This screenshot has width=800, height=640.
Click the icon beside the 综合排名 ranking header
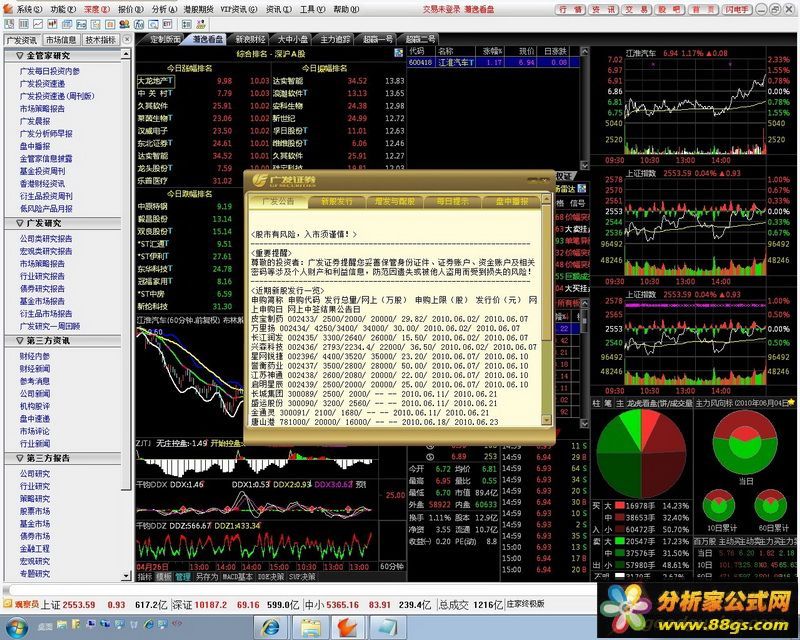pyautogui.click(x=398, y=53)
